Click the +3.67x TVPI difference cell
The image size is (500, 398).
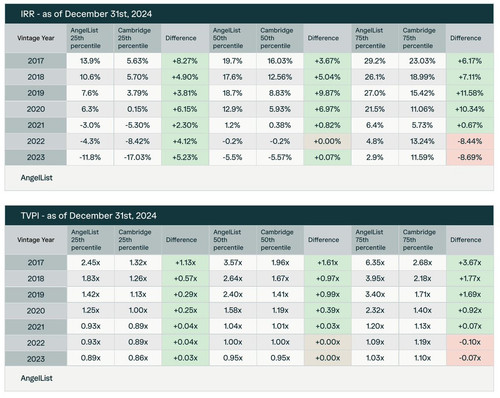click(x=470, y=263)
